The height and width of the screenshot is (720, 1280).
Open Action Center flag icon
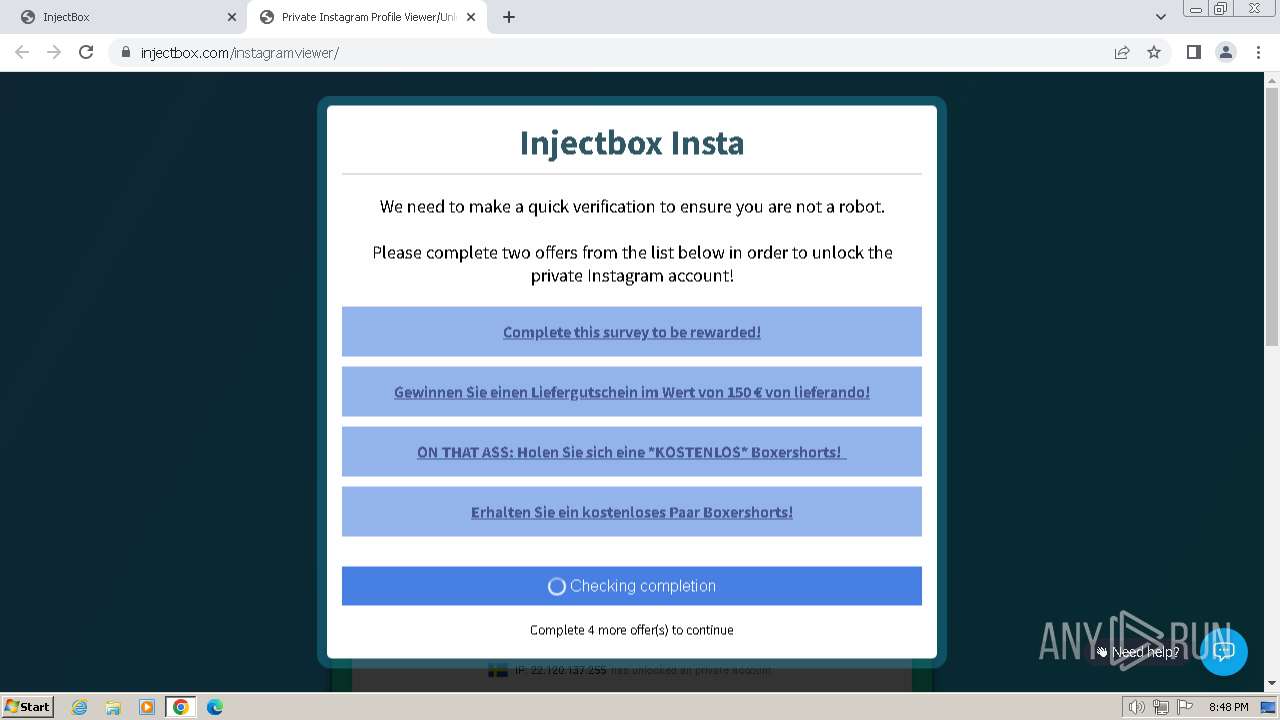[1185, 707]
